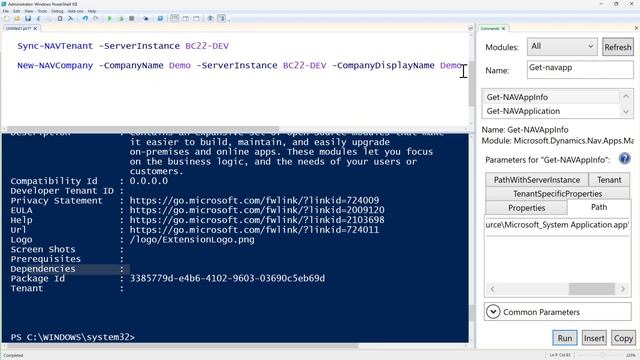Click the script pane vertical scrollbar

[471, 84]
